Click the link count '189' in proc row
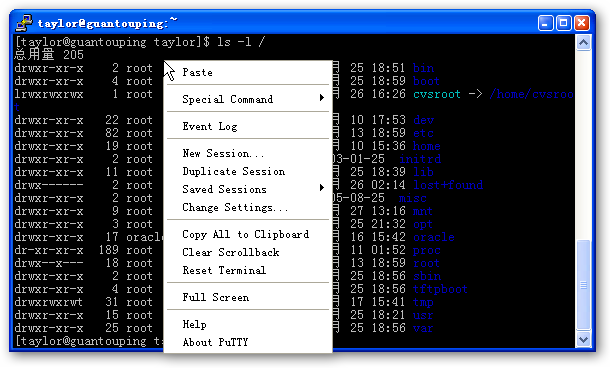 109,250
